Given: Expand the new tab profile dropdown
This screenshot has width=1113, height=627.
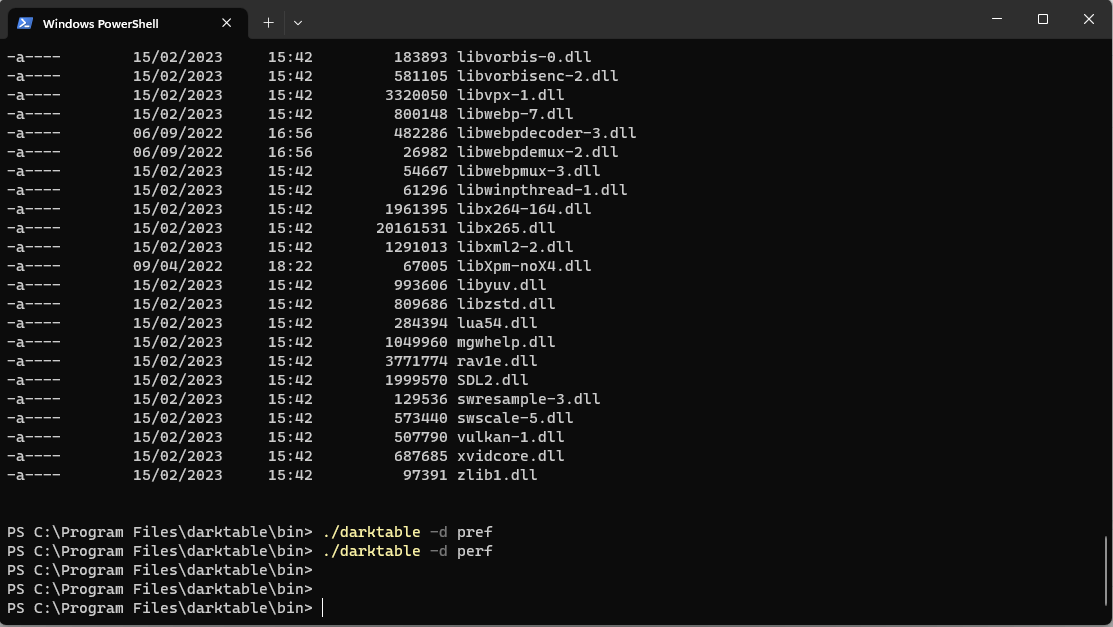Looking at the screenshot, I should tap(298, 22).
